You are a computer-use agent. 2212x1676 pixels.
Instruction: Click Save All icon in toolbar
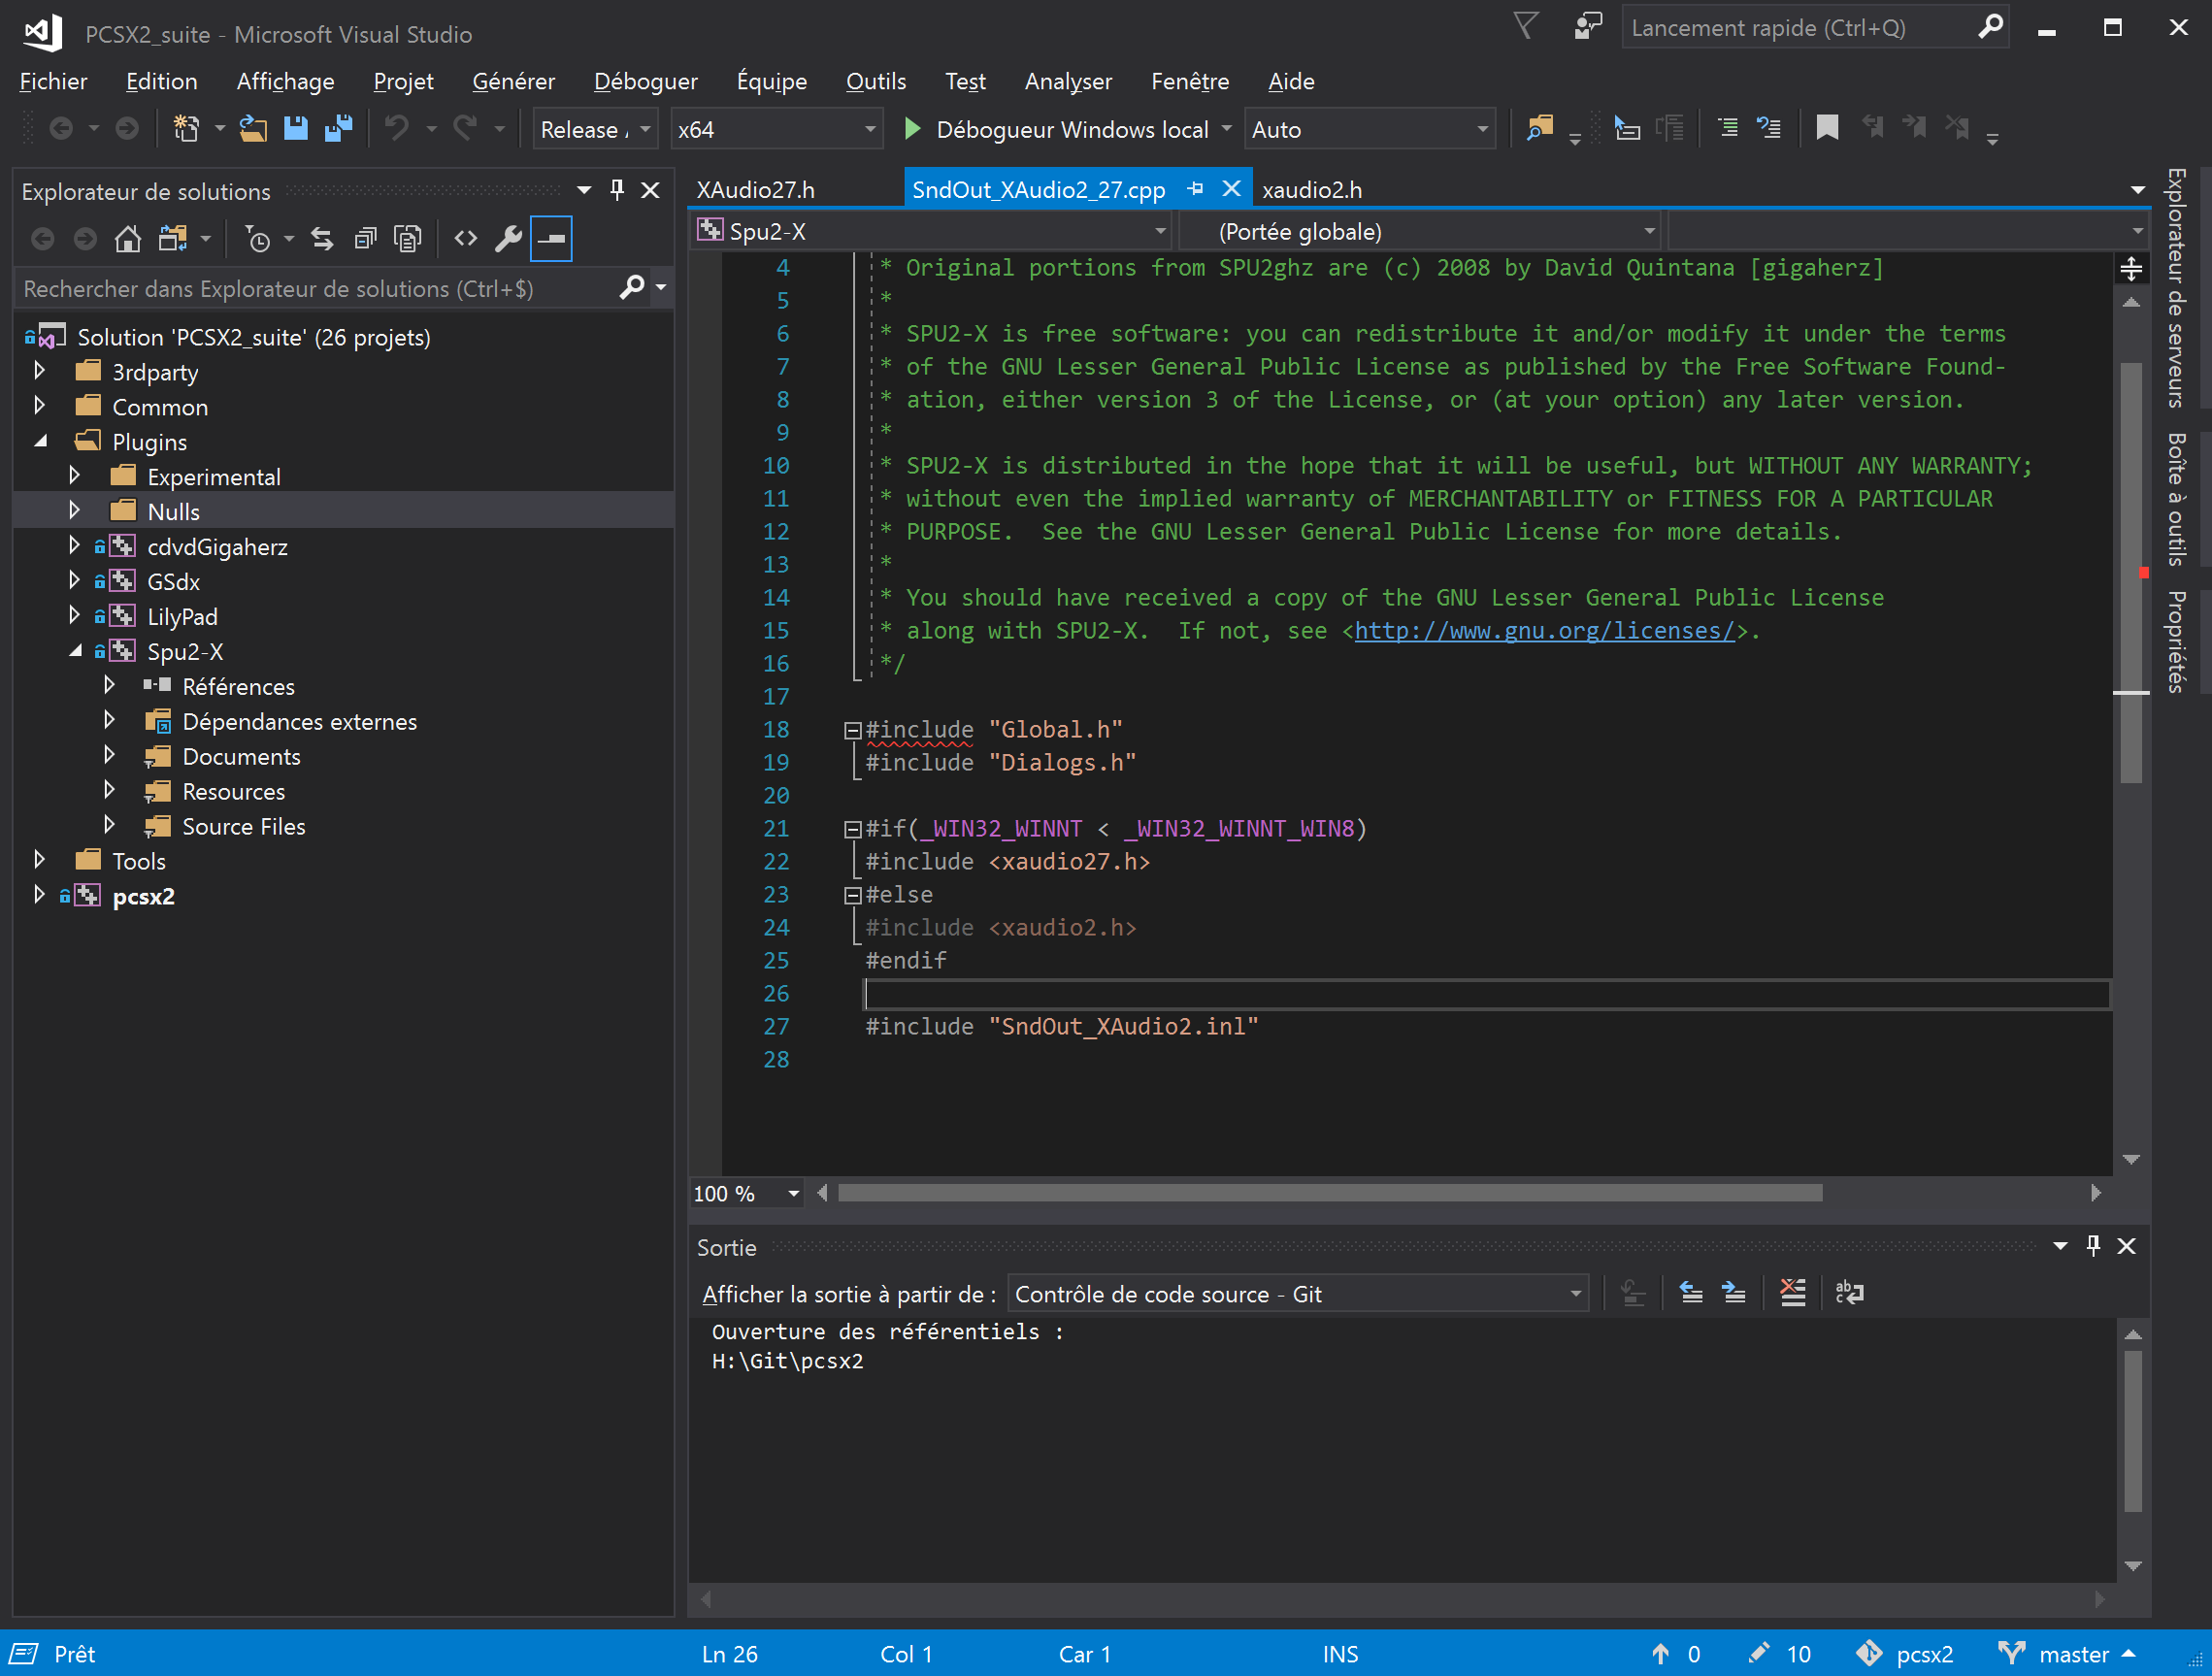[338, 129]
